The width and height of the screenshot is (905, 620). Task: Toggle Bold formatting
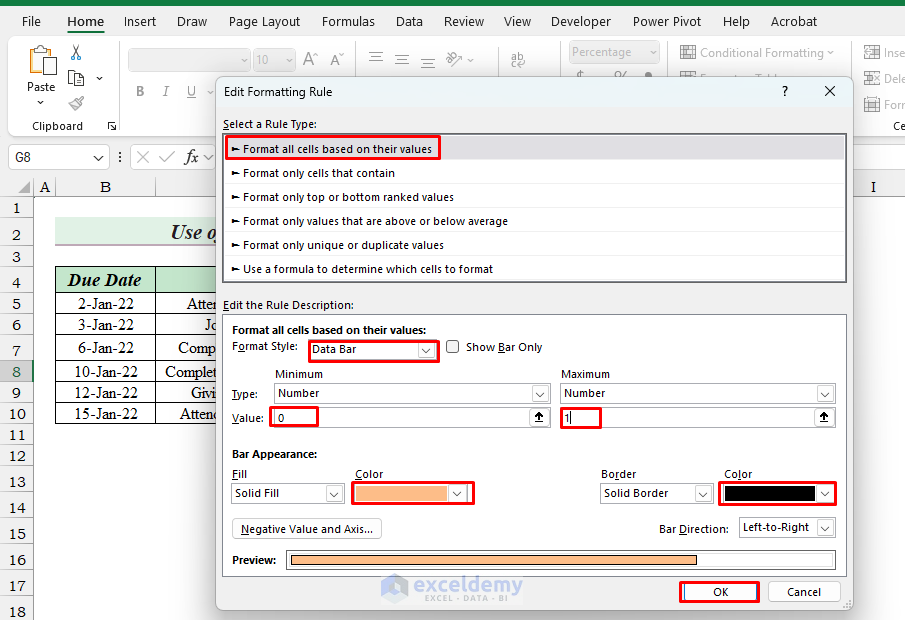click(140, 91)
